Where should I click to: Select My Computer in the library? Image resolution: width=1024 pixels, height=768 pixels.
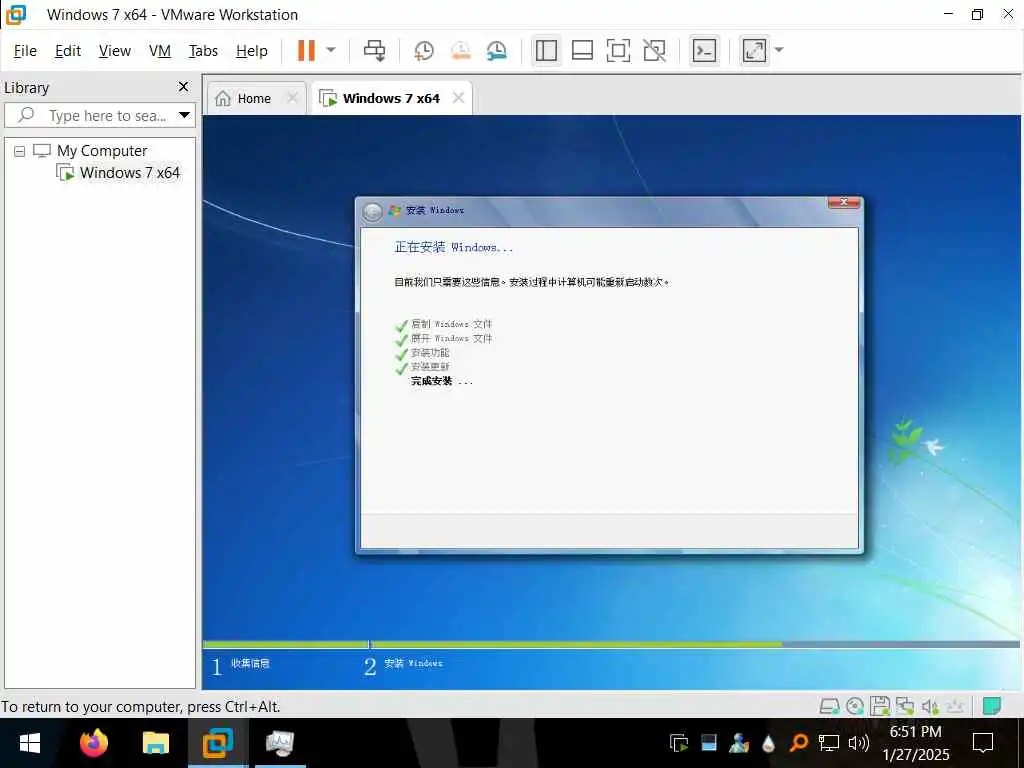click(x=102, y=151)
